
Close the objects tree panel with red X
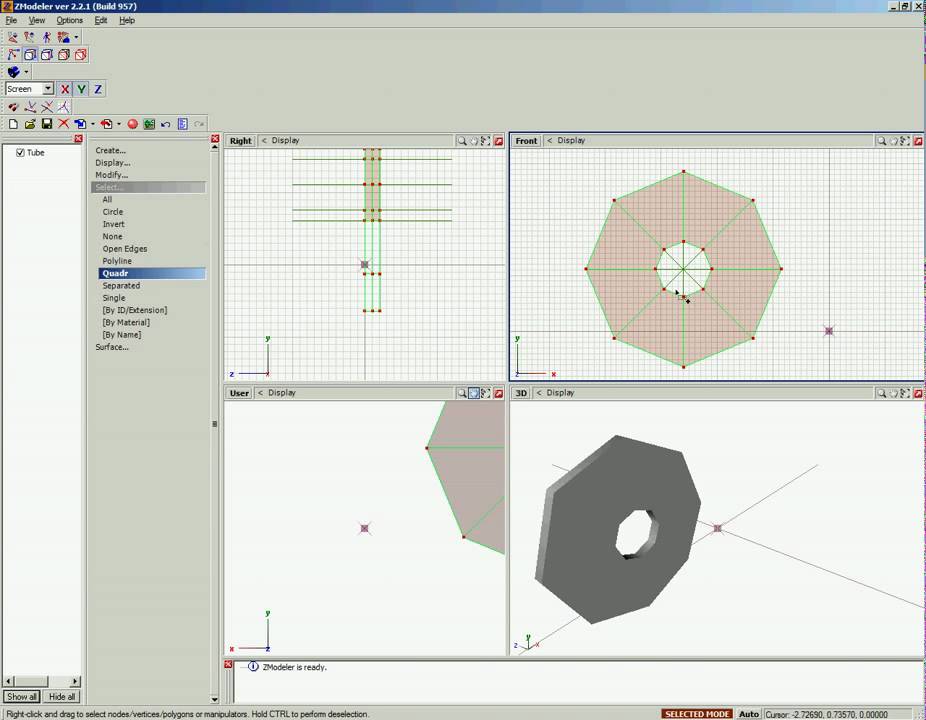tap(78, 138)
